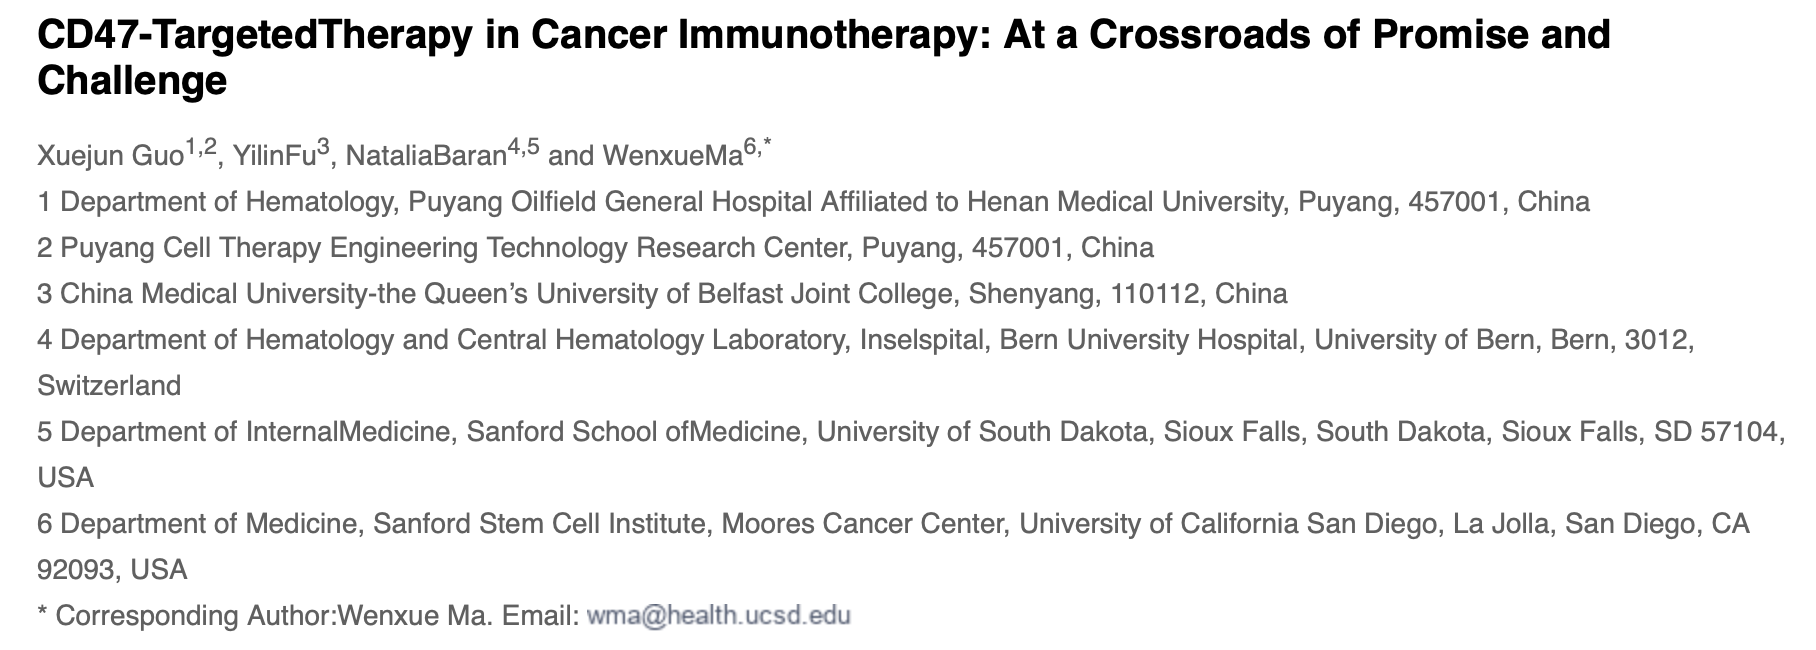Viewport: 1816px width, 650px height.
Task: Click the Moores Cancer Center affiliation line
Action: click(892, 524)
